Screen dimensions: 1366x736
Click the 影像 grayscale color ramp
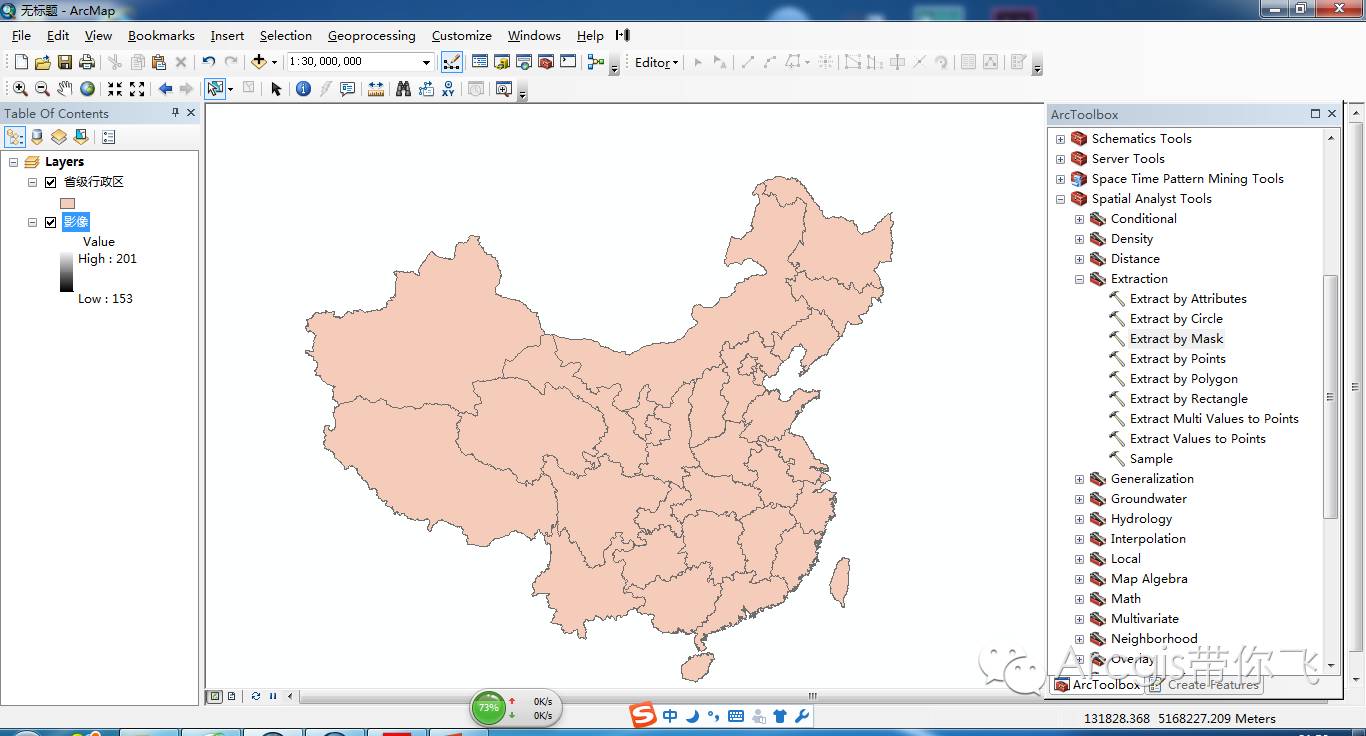click(x=66, y=272)
